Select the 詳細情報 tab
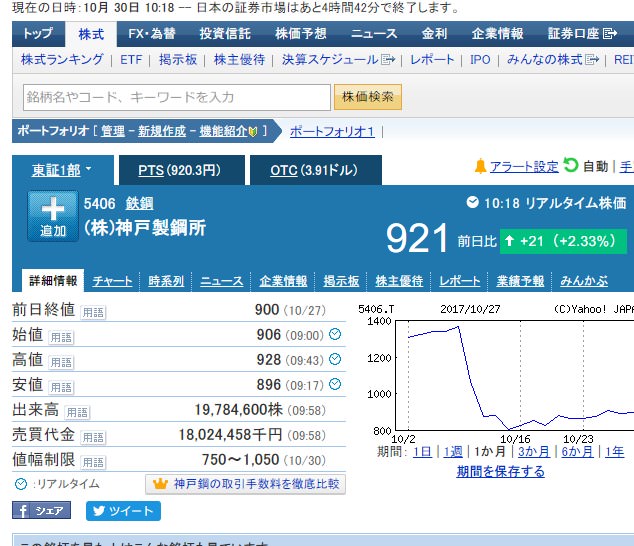This screenshot has width=634, height=546. pos(53,280)
